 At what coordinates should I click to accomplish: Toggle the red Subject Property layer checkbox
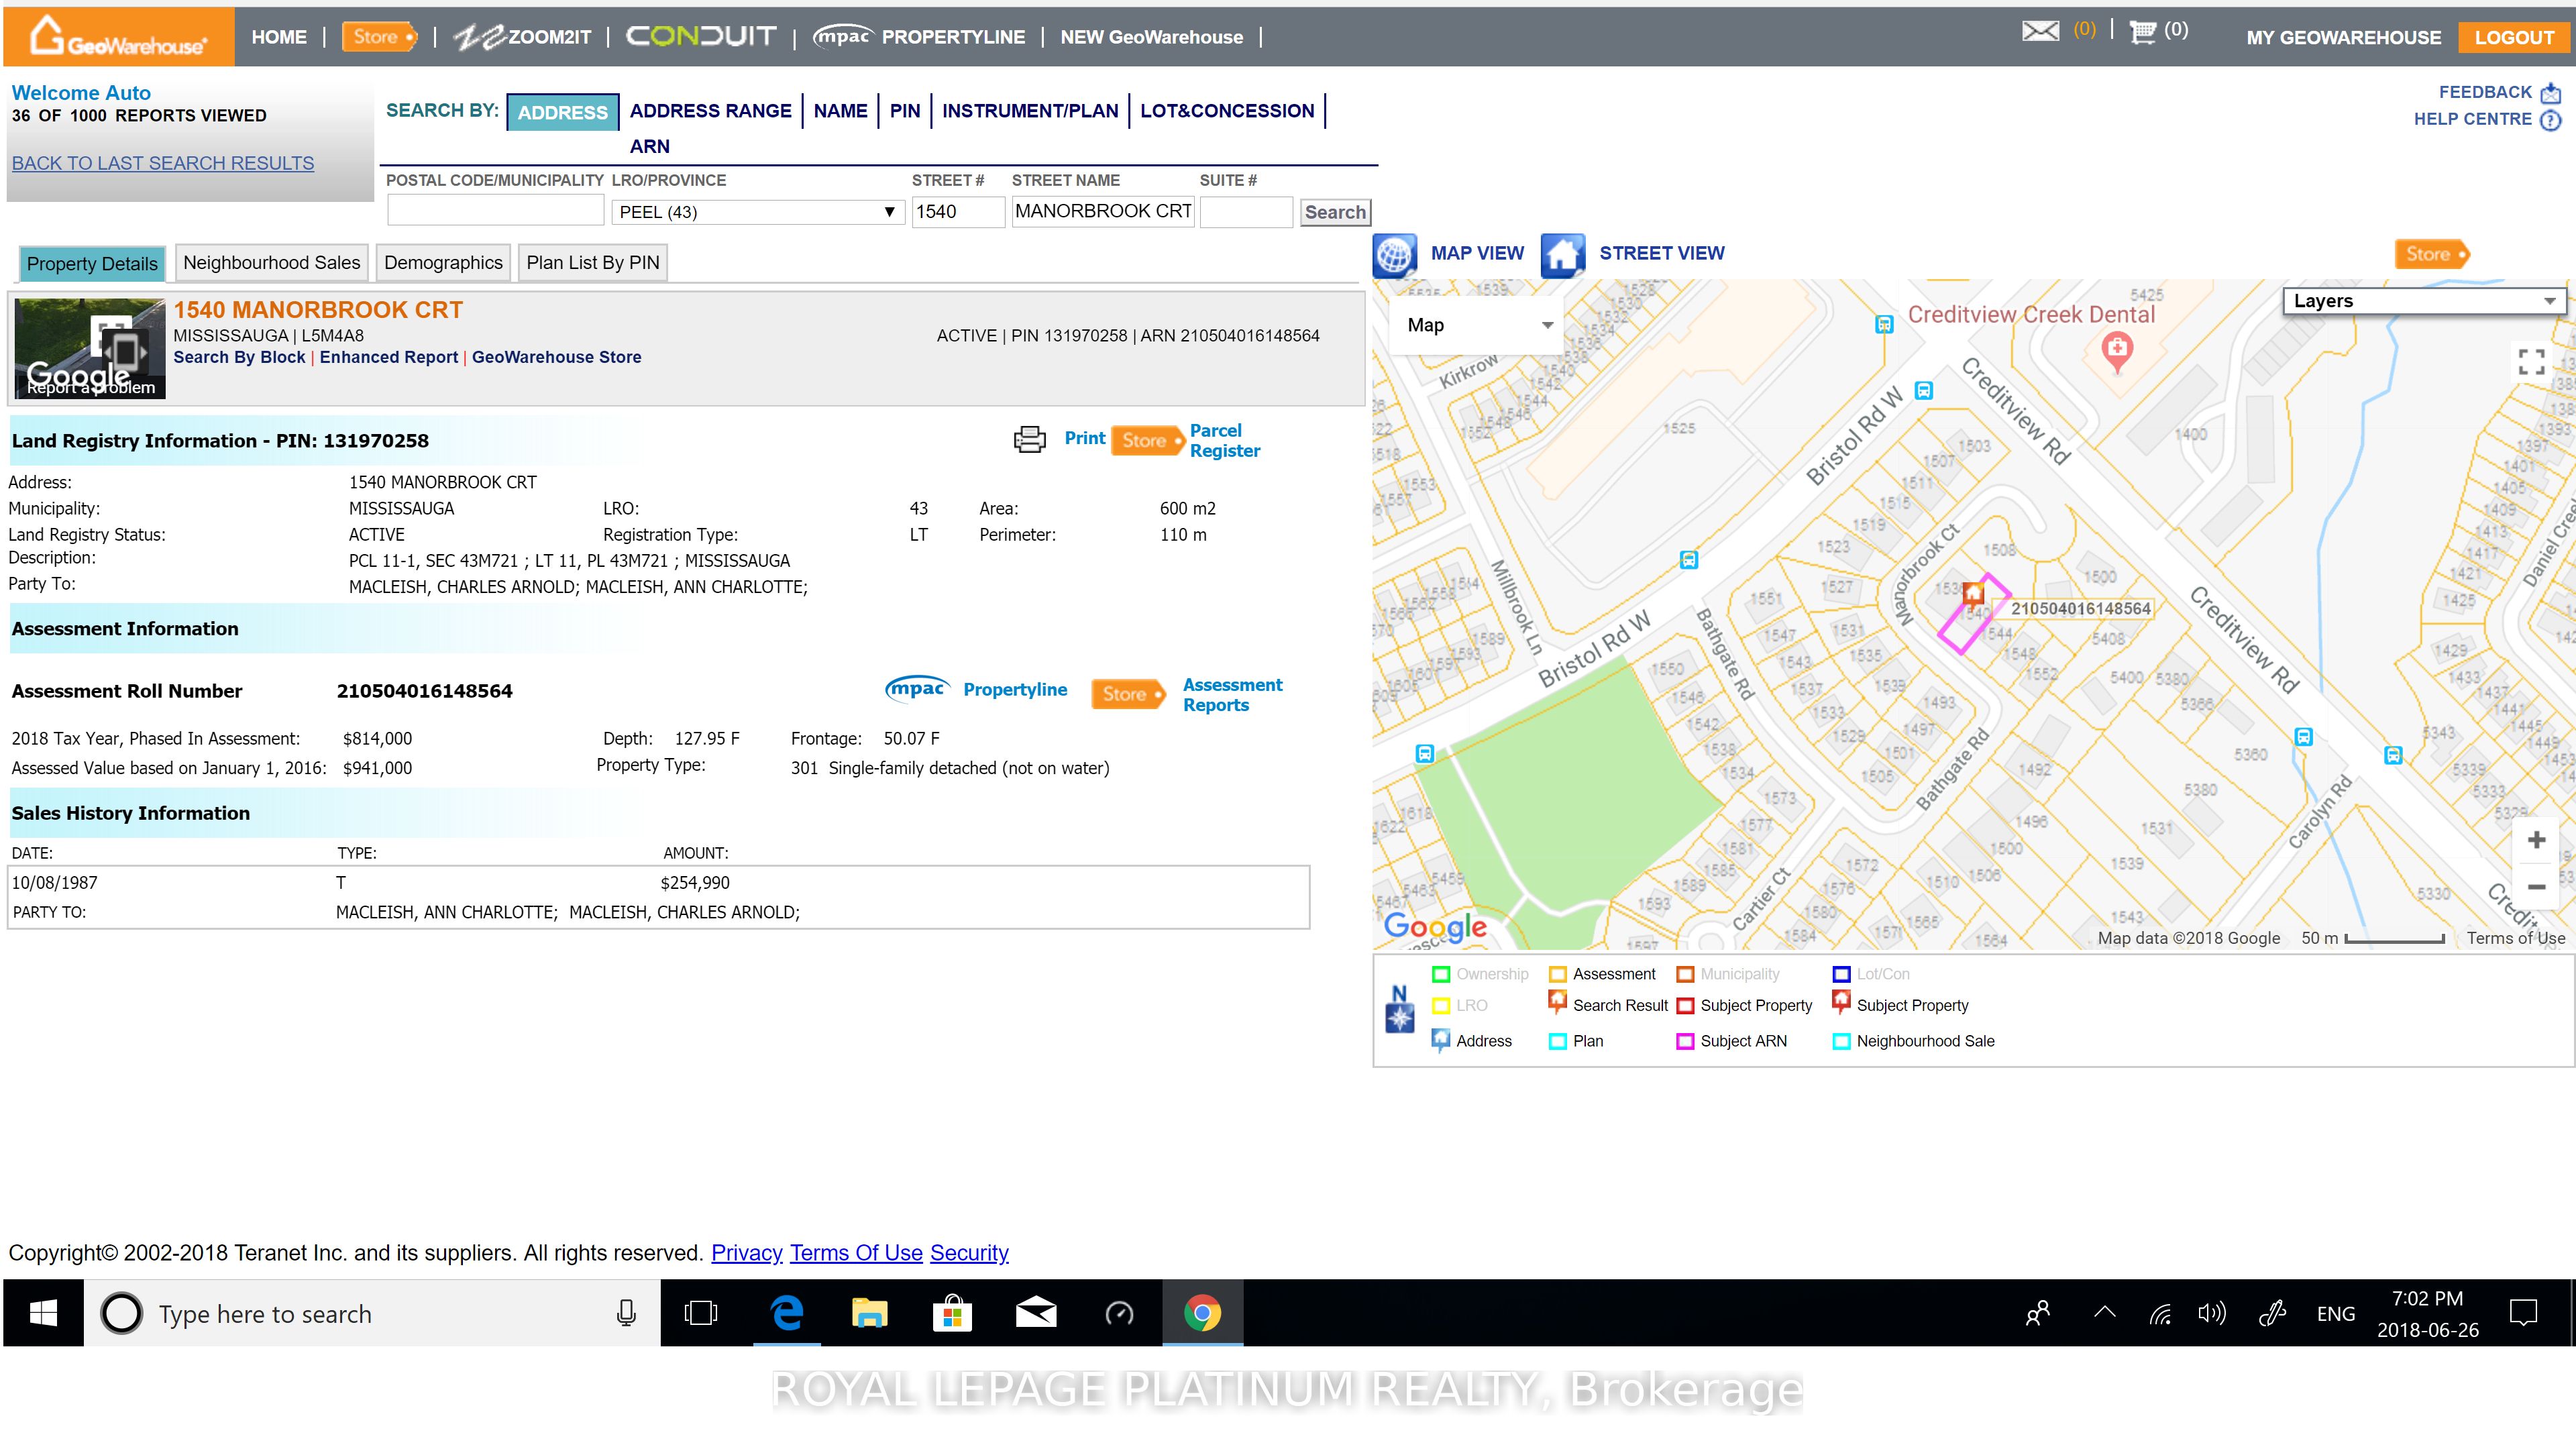1685,1006
